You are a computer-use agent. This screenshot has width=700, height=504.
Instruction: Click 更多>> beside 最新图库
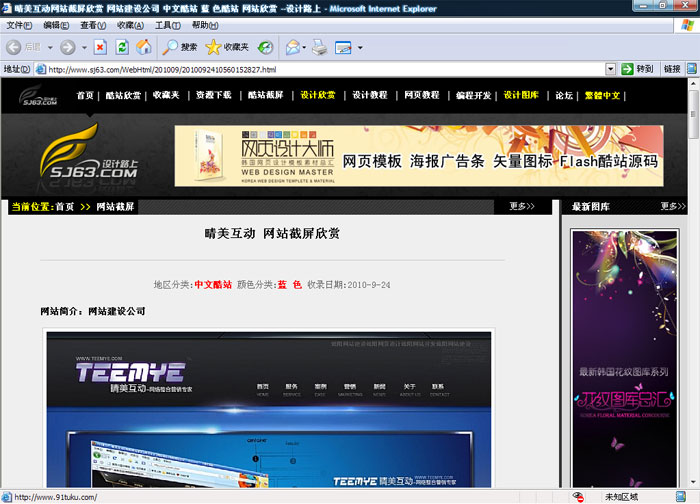(673, 206)
